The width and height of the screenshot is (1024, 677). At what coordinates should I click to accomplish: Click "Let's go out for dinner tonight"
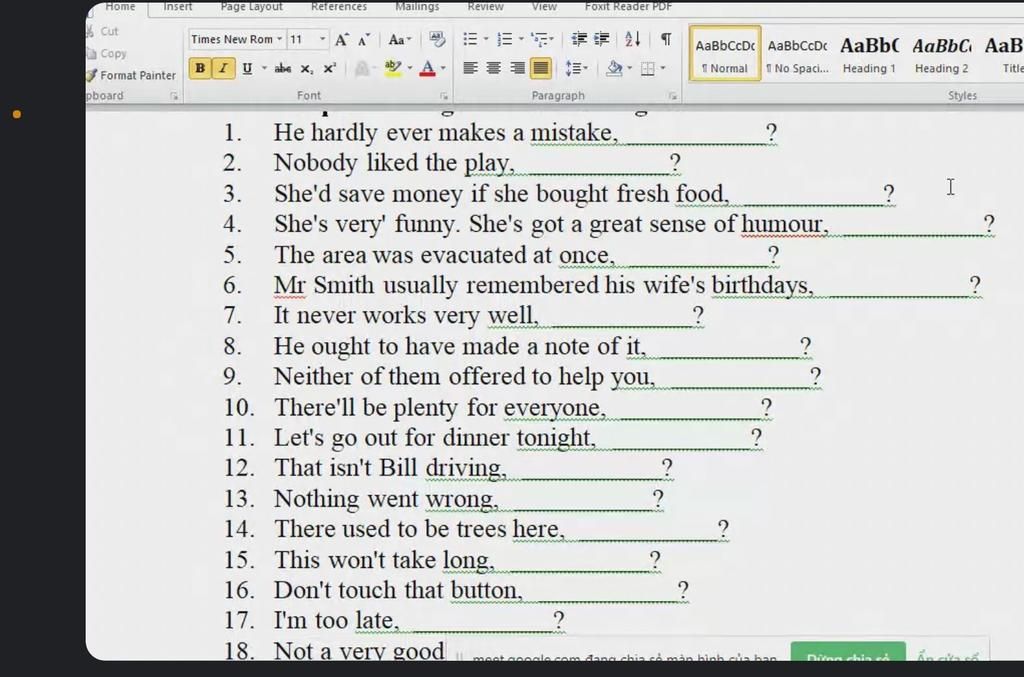click(432, 438)
